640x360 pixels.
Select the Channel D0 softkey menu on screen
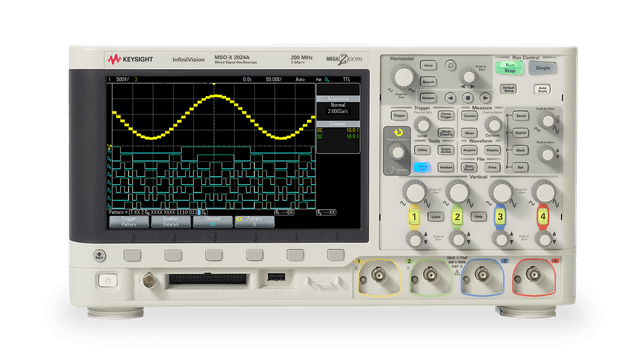[x=213, y=222]
